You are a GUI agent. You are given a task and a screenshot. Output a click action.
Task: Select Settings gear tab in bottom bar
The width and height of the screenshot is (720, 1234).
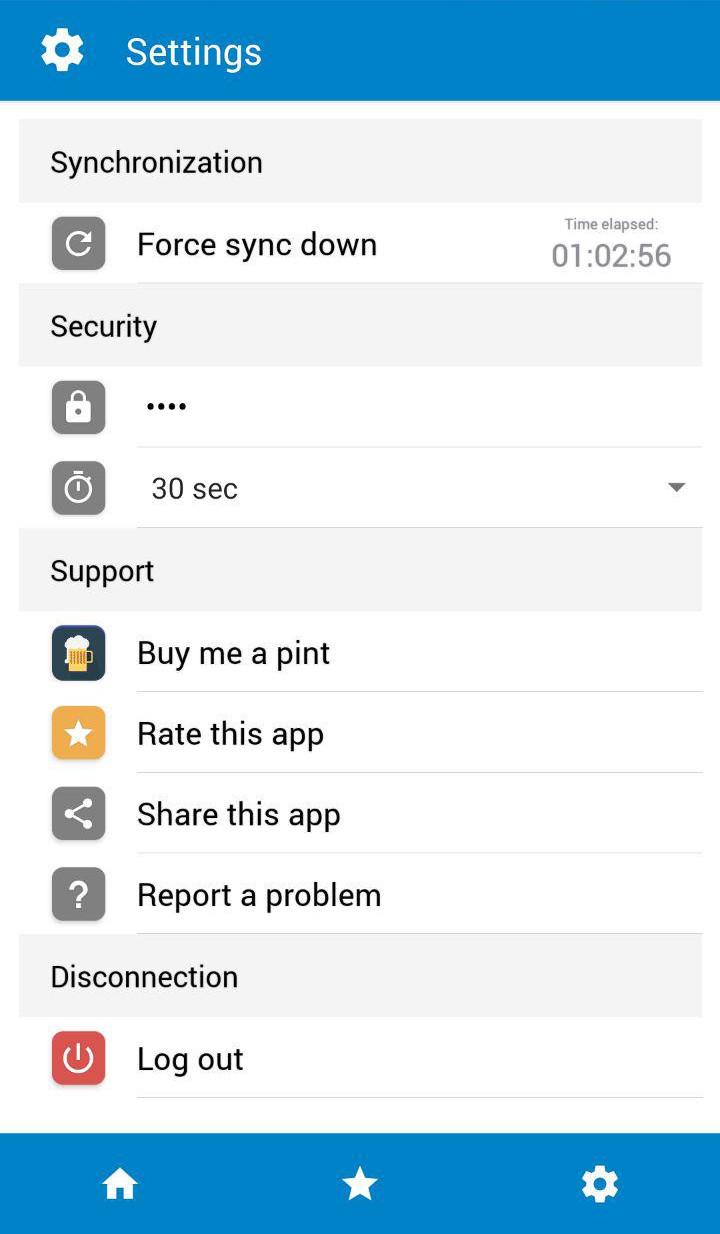coord(600,1184)
